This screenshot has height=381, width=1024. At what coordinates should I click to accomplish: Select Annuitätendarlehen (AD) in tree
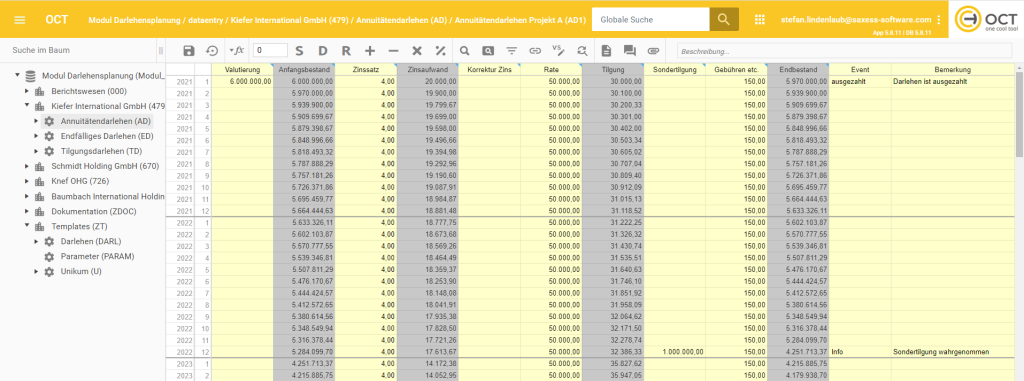click(105, 121)
